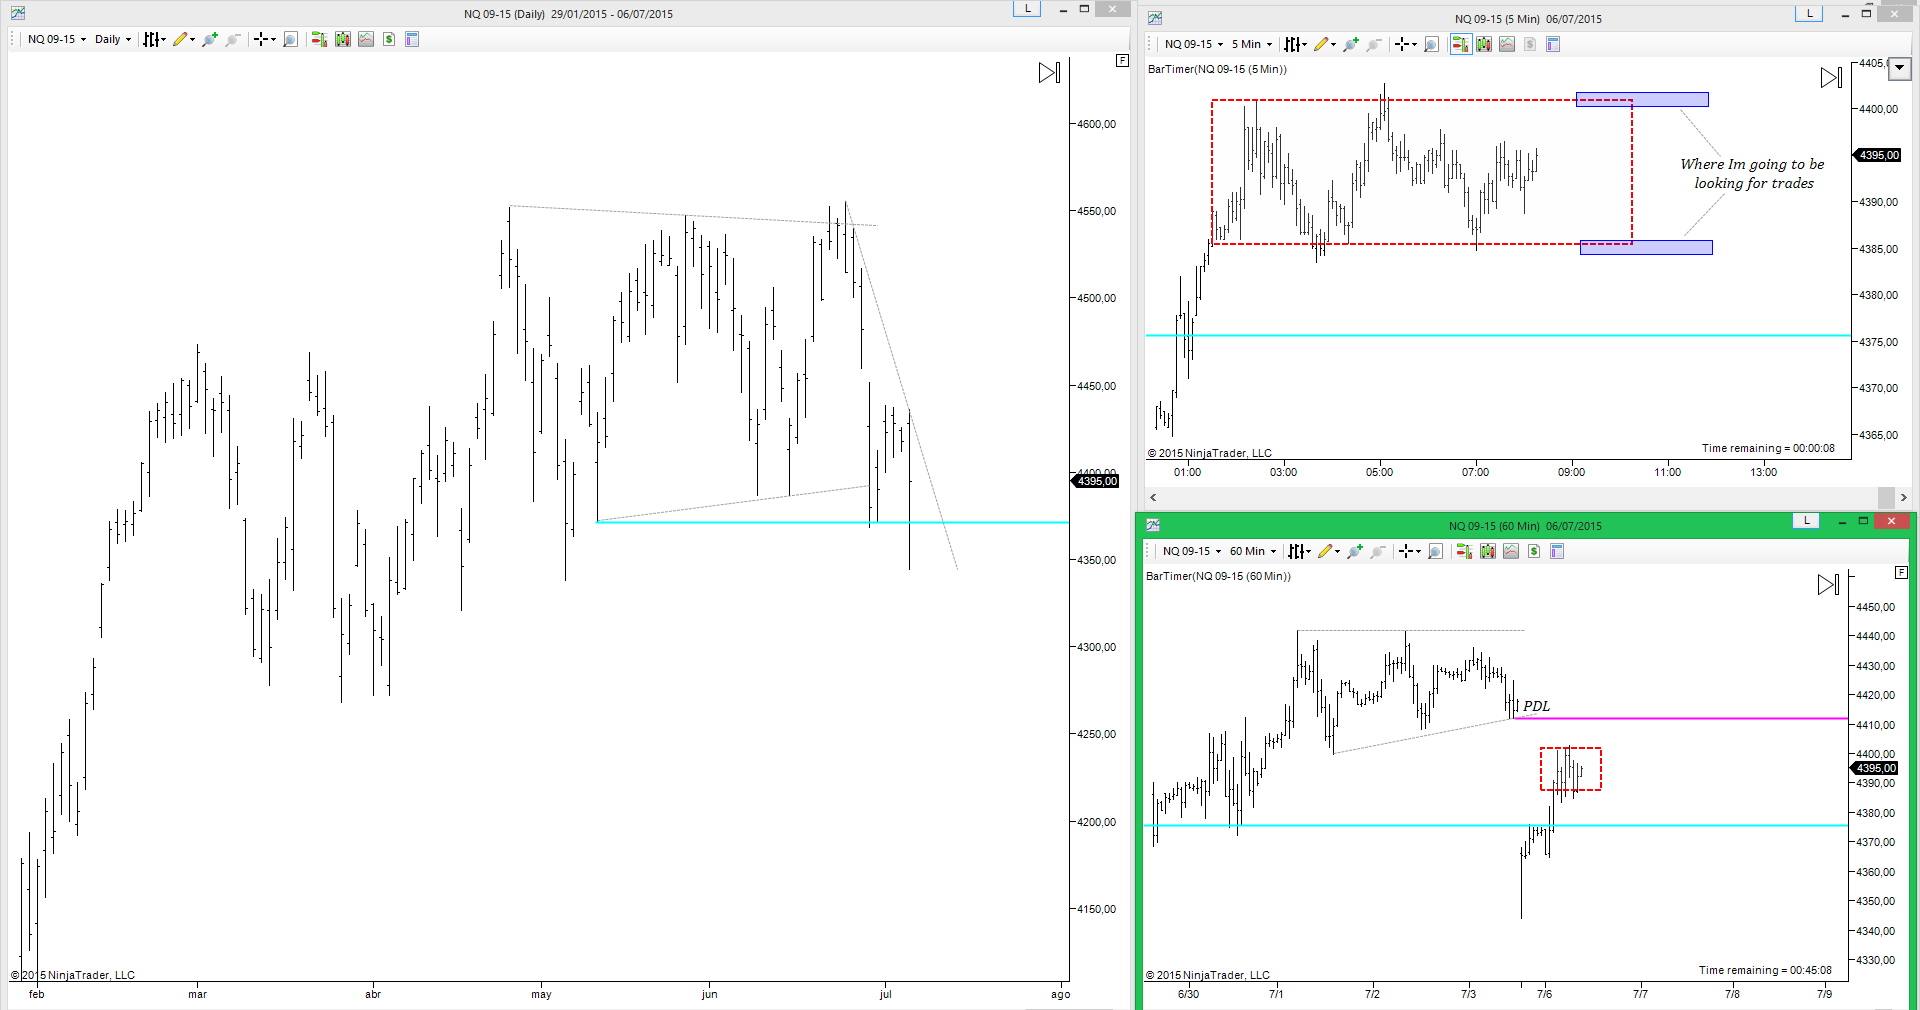Select 'Where Im going to be looking' annotation

point(1753,173)
